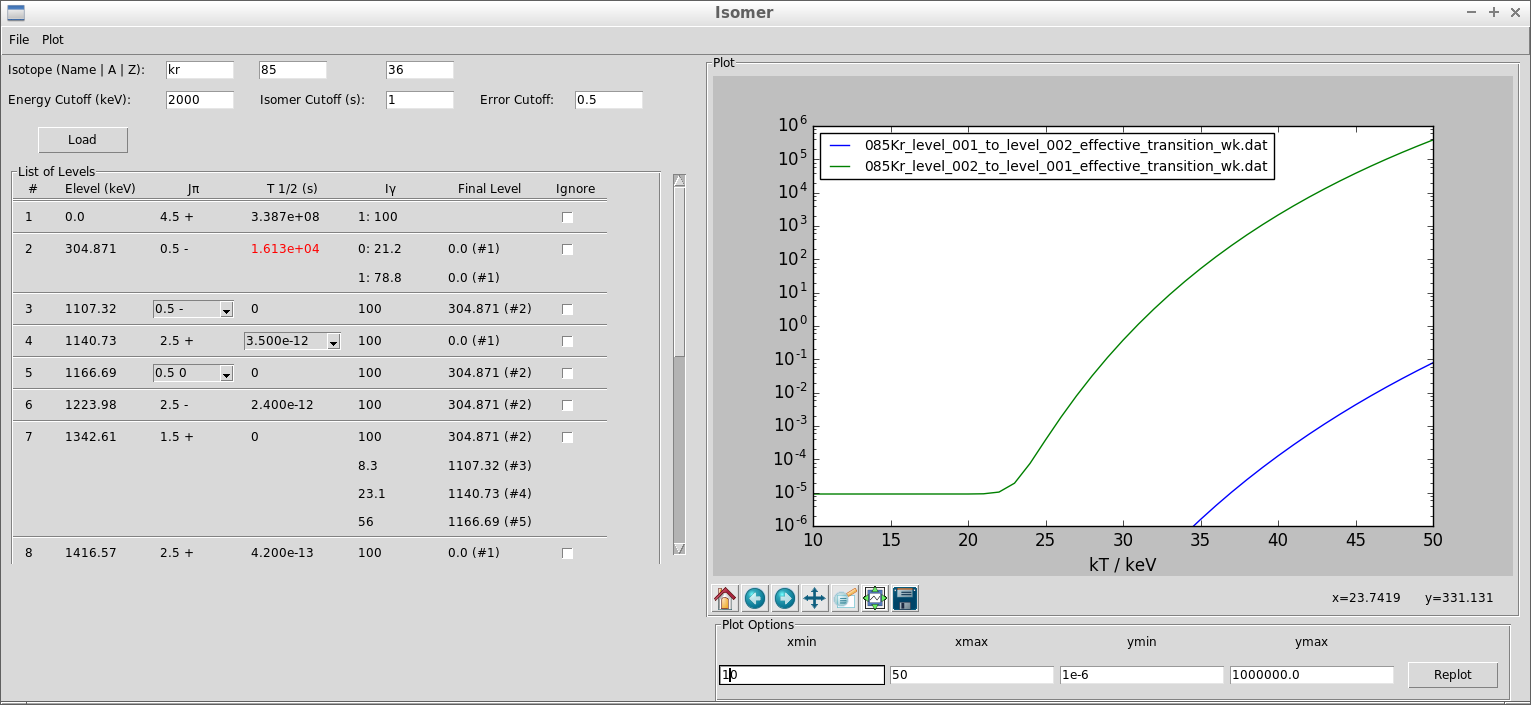Toggle Ignore checkbox for level 1
1531x705 pixels.
click(x=568, y=217)
